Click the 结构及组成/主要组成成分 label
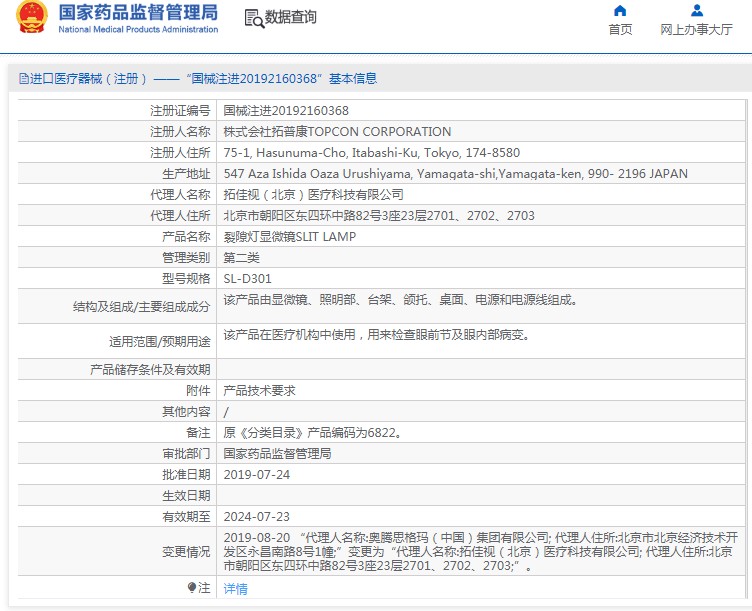 pos(141,307)
